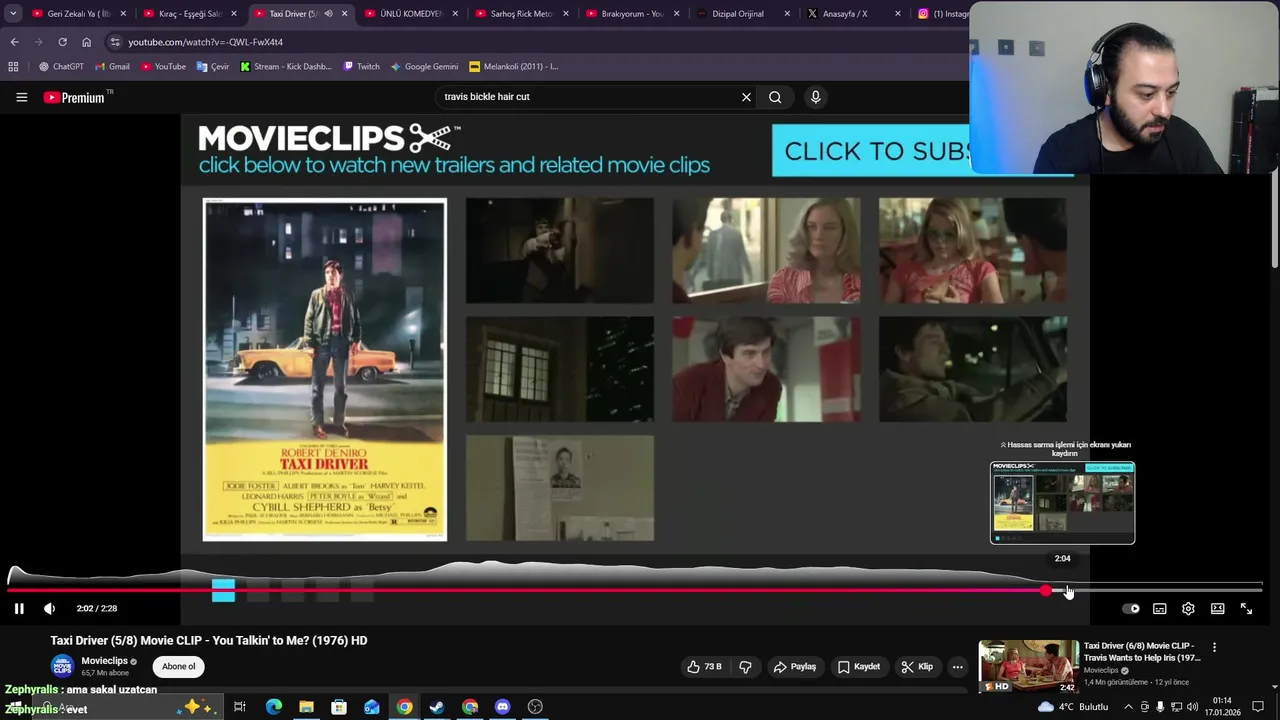Open the Taxi Driver (6/8) suggested video thumbnail
The height and width of the screenshot is (720, 1280).
tap(1028, 666)
